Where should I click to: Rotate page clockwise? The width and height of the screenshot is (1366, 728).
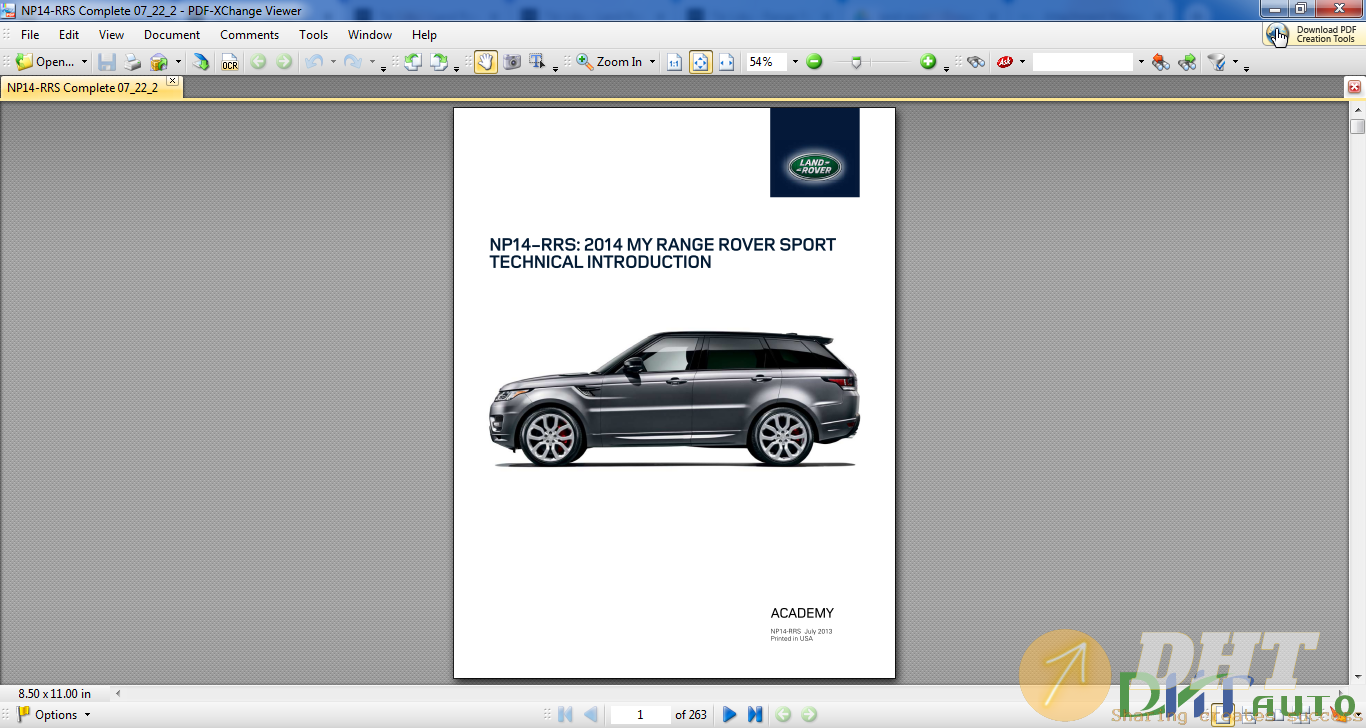439,62
